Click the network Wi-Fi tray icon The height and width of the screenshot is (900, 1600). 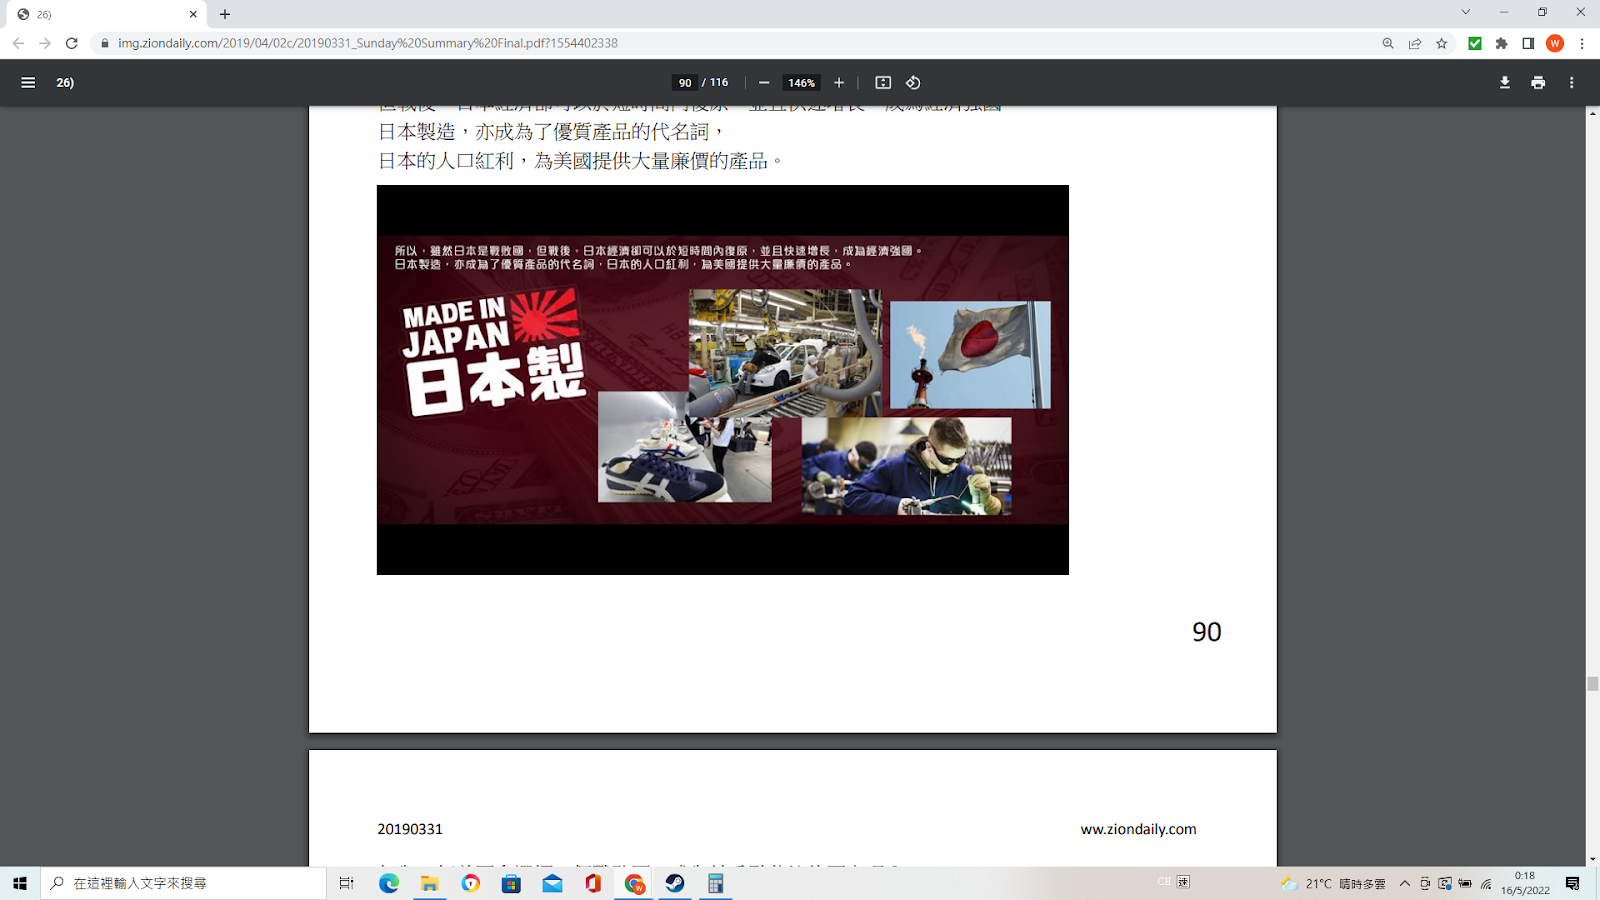(x=1486, y=883)
